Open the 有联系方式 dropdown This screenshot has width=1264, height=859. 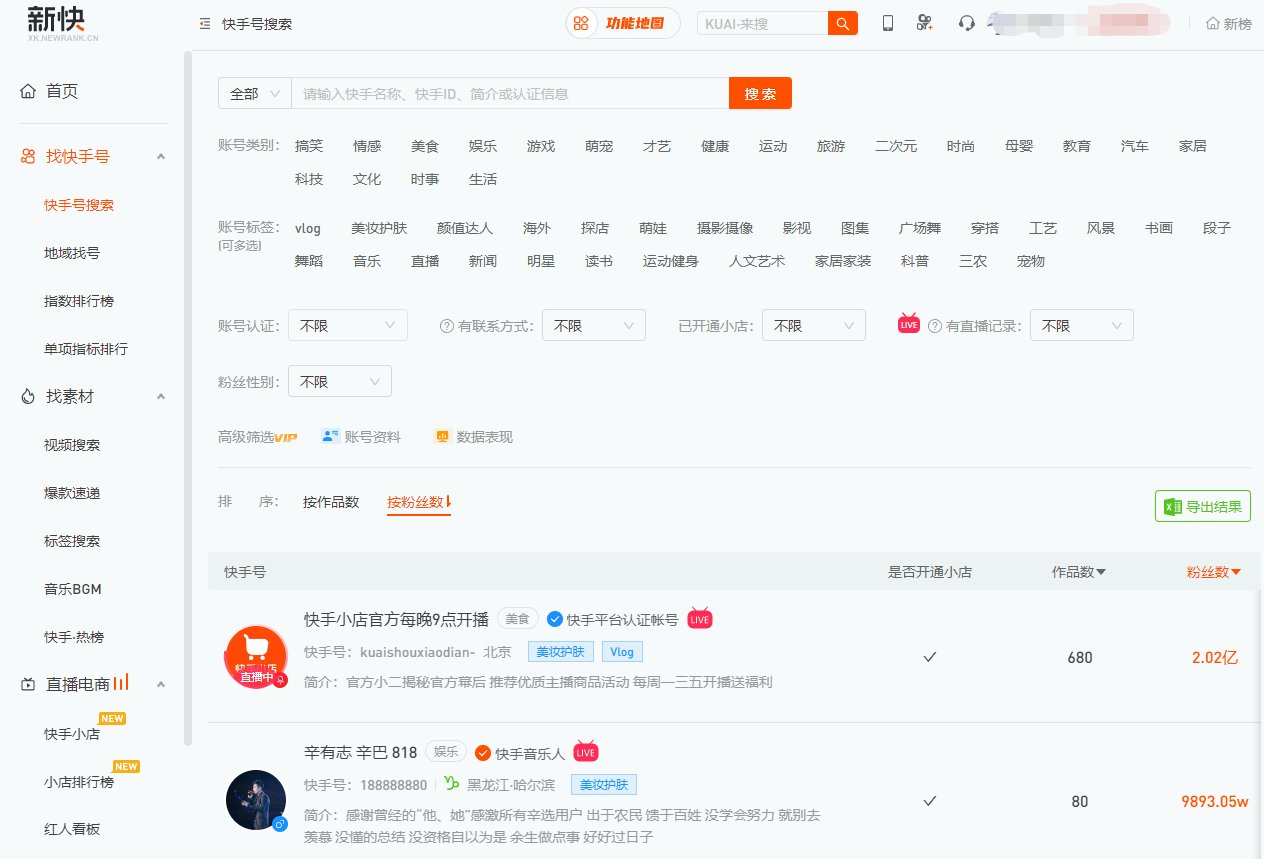pyautogui.click(x=594, y=325)
